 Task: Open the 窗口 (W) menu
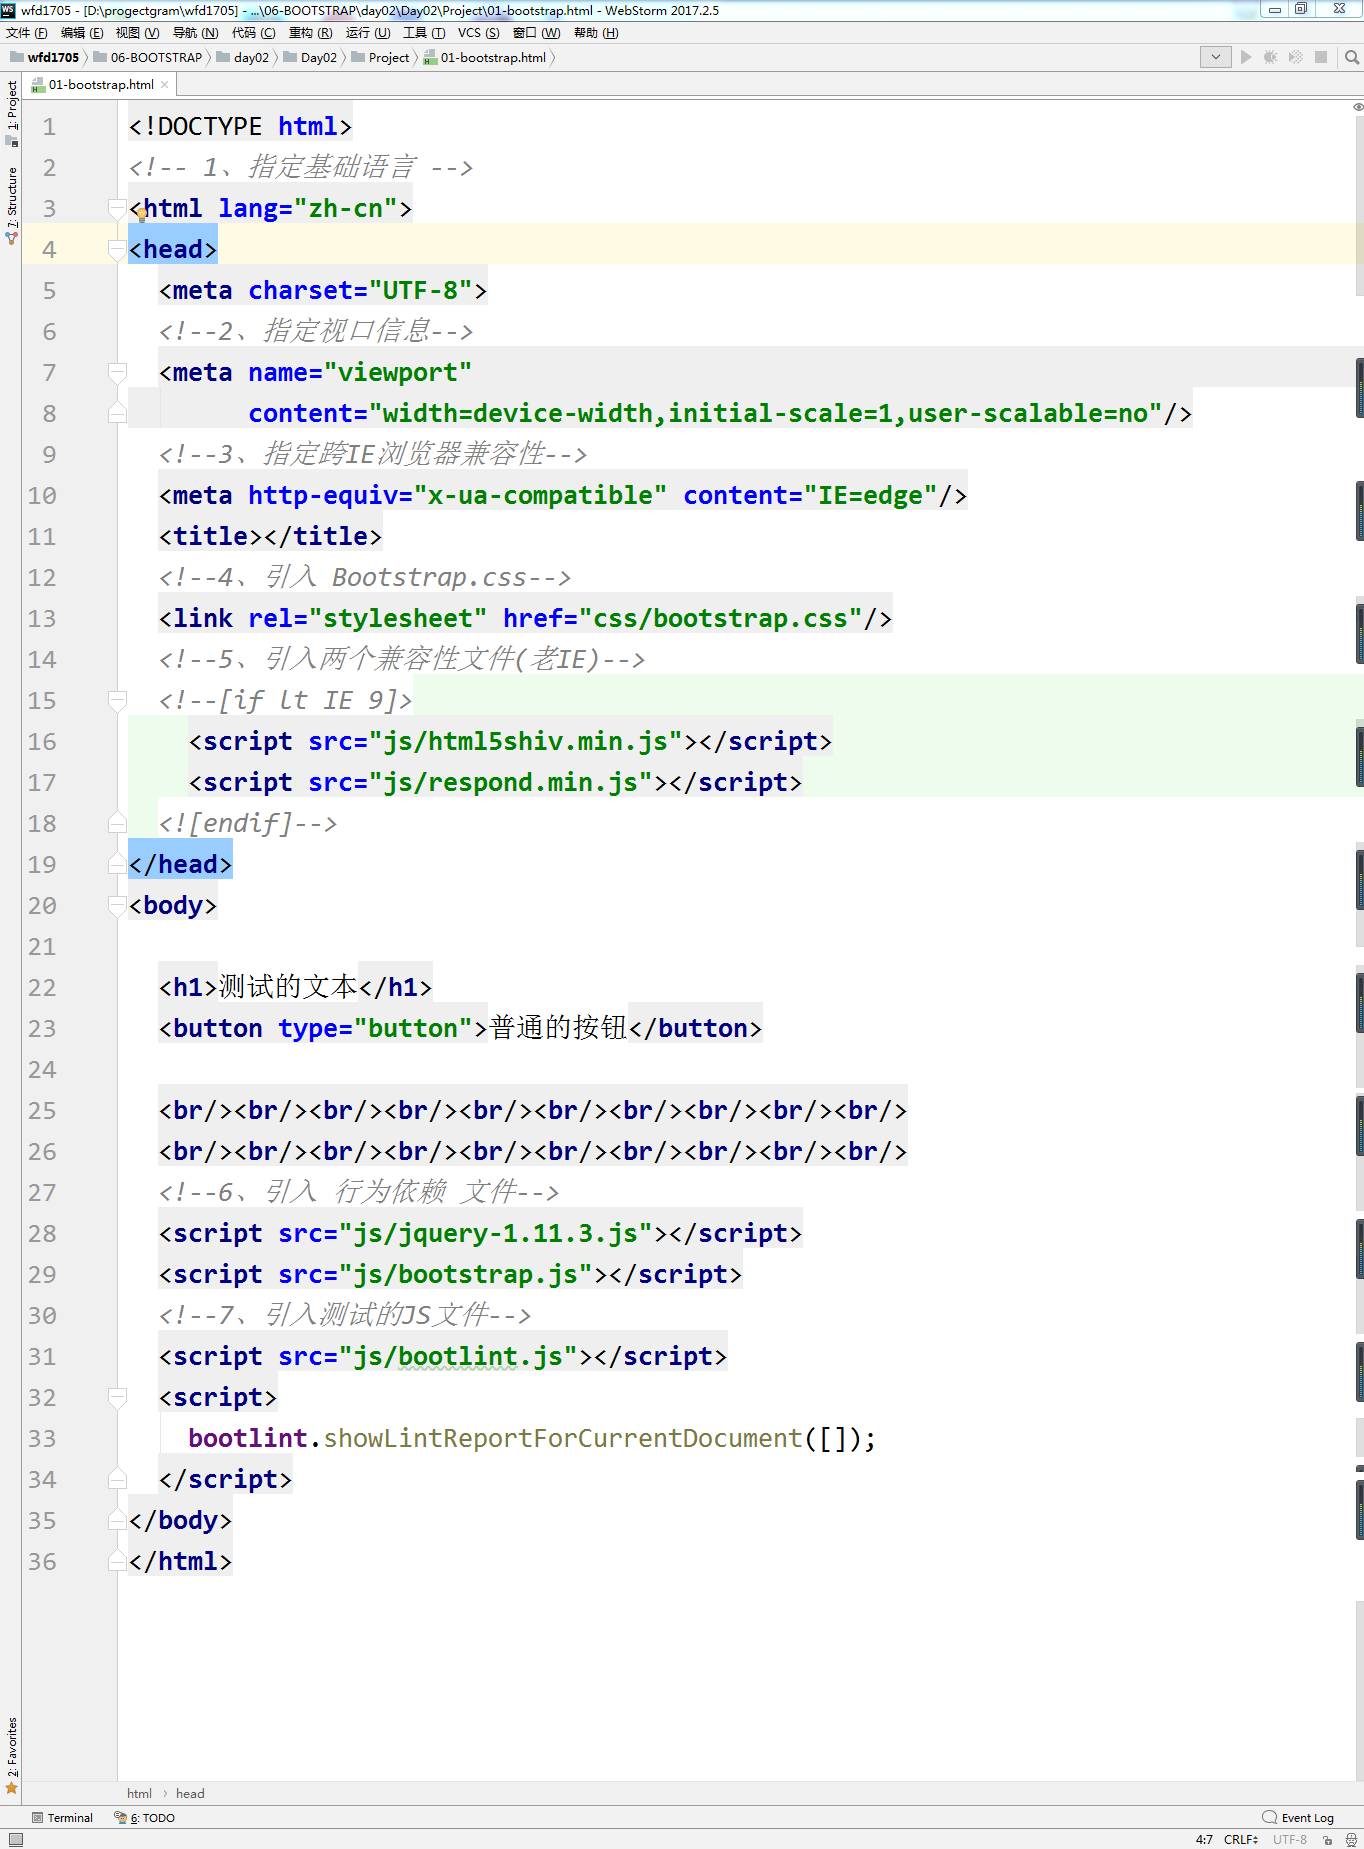pos(537,33)
